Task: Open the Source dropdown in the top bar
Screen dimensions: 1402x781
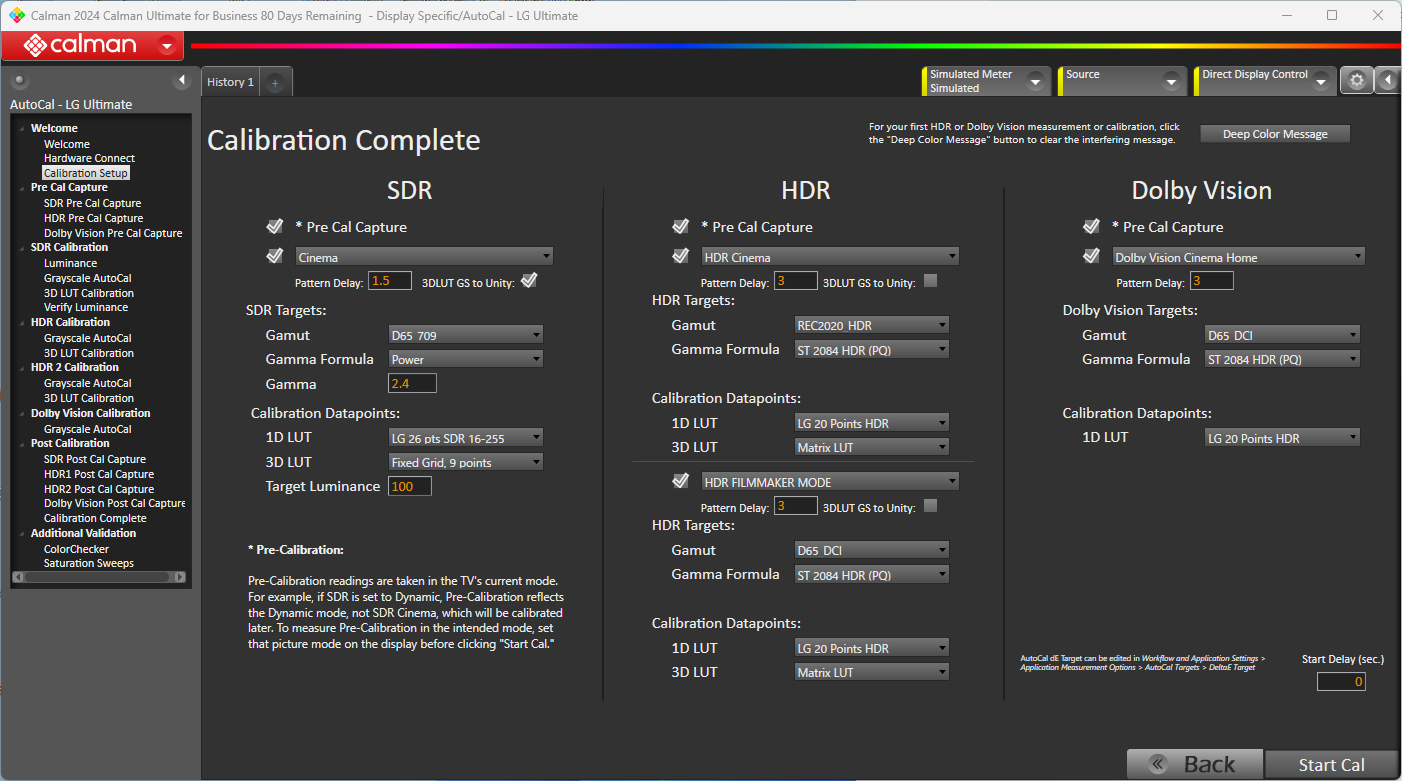Action: (1122, 80)
